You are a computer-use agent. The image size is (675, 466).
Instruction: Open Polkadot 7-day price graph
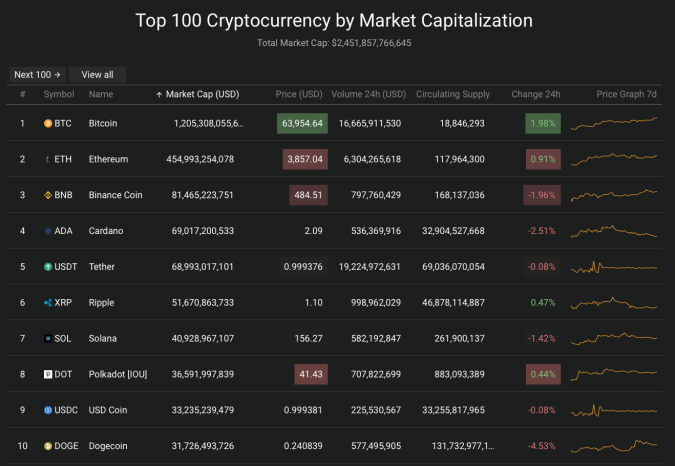click(x=614, y=374)
